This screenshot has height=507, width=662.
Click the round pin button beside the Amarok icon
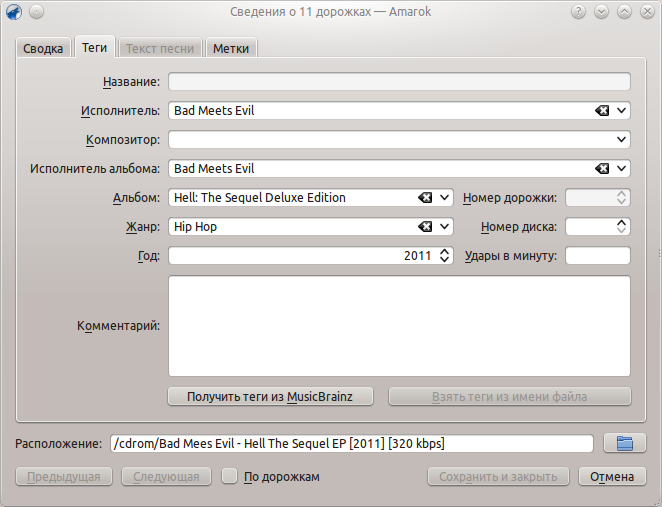[37, 12]
